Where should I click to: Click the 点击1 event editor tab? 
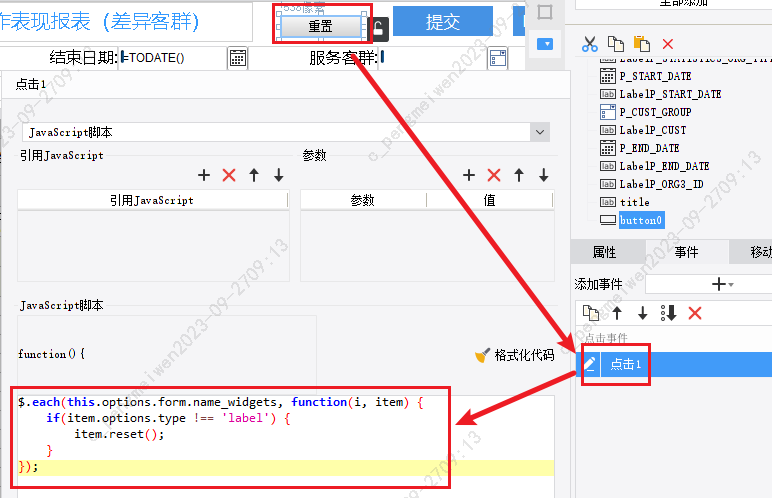pyautogui.click(x=31, y=84)
